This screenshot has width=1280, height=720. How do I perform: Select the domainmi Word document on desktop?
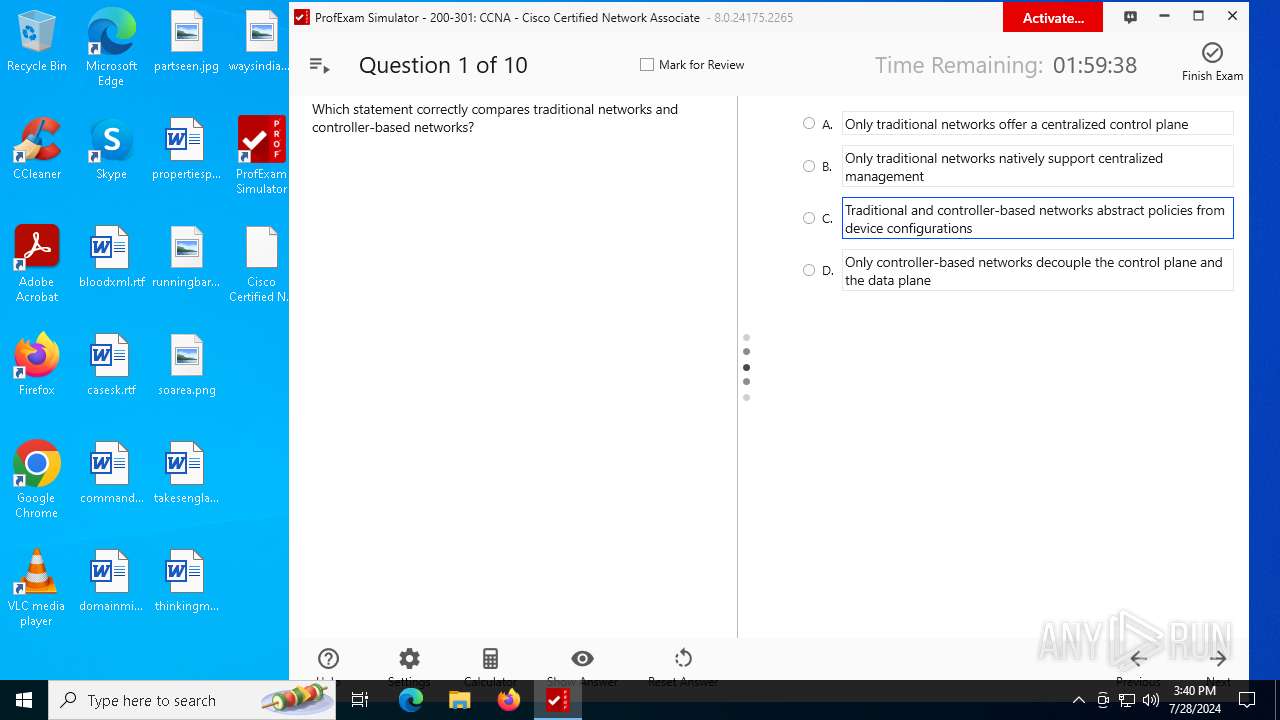[111, 581]
